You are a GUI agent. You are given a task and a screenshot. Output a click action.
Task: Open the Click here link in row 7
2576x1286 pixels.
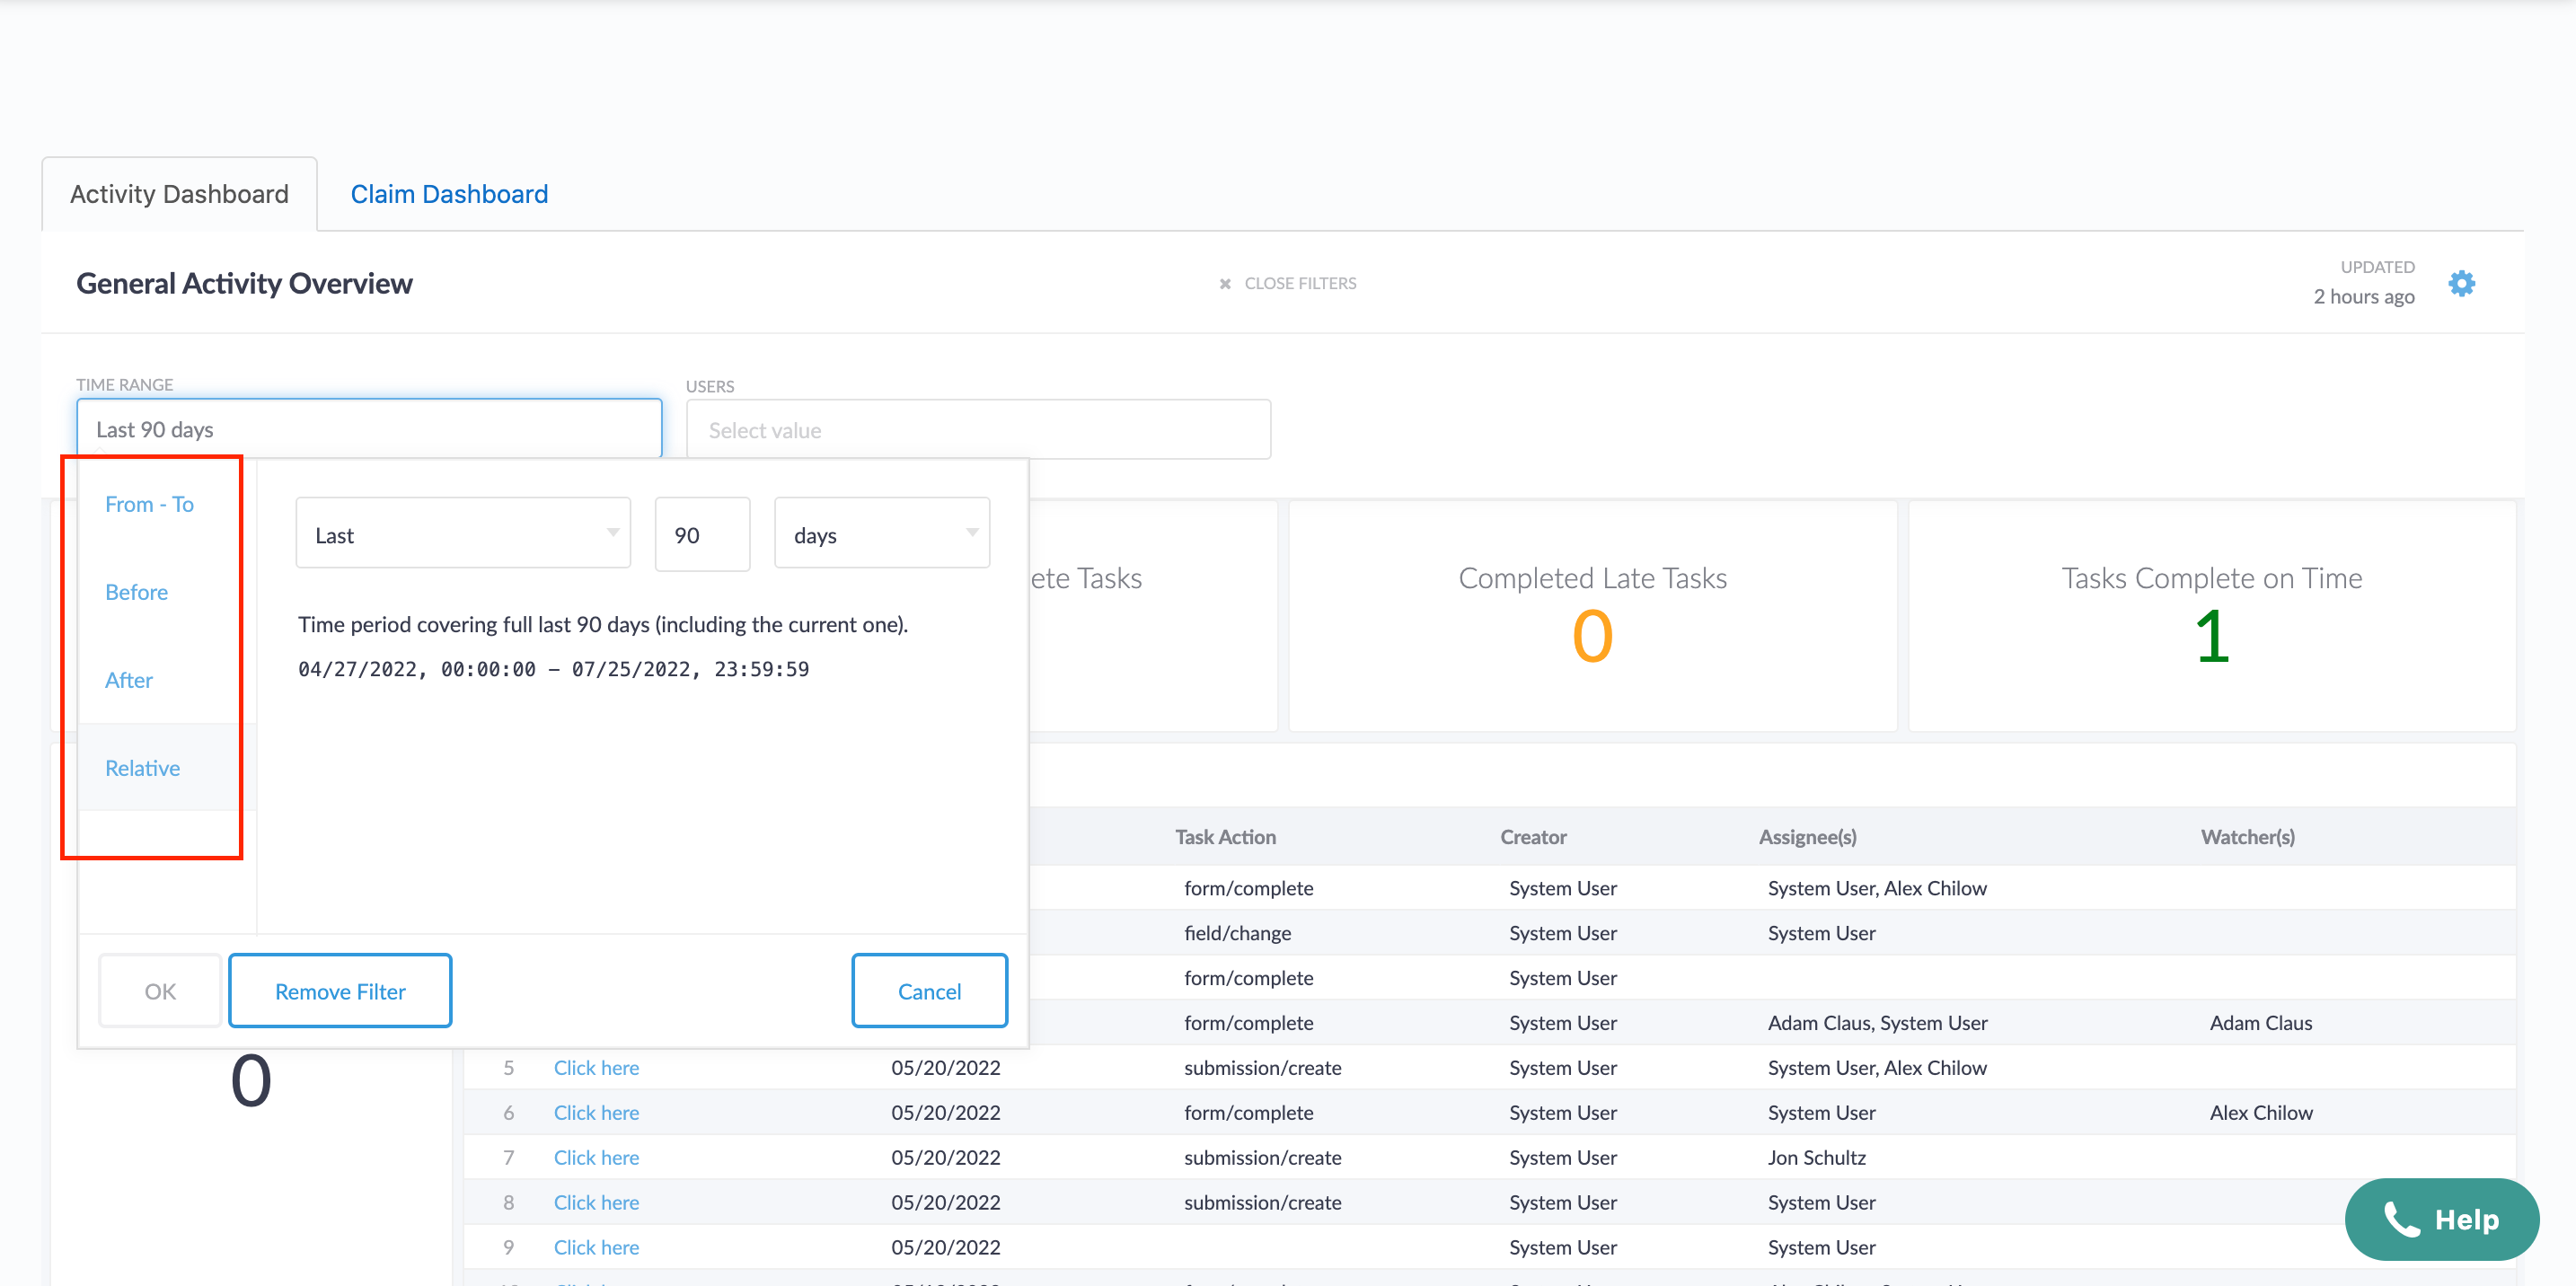(596, 1158)
